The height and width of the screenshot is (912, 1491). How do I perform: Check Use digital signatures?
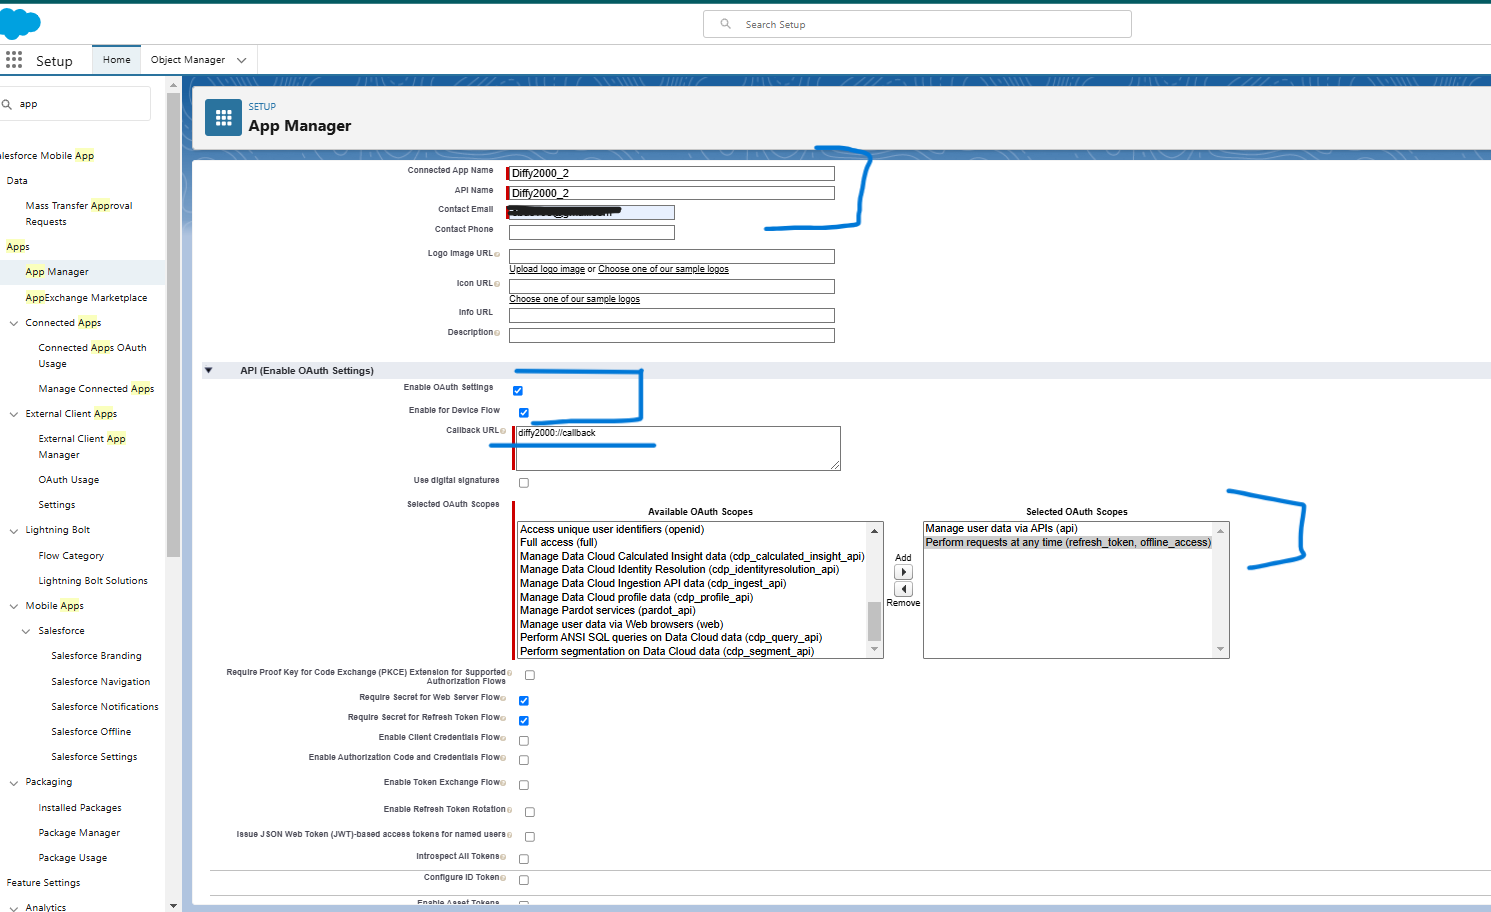[524, 483]
